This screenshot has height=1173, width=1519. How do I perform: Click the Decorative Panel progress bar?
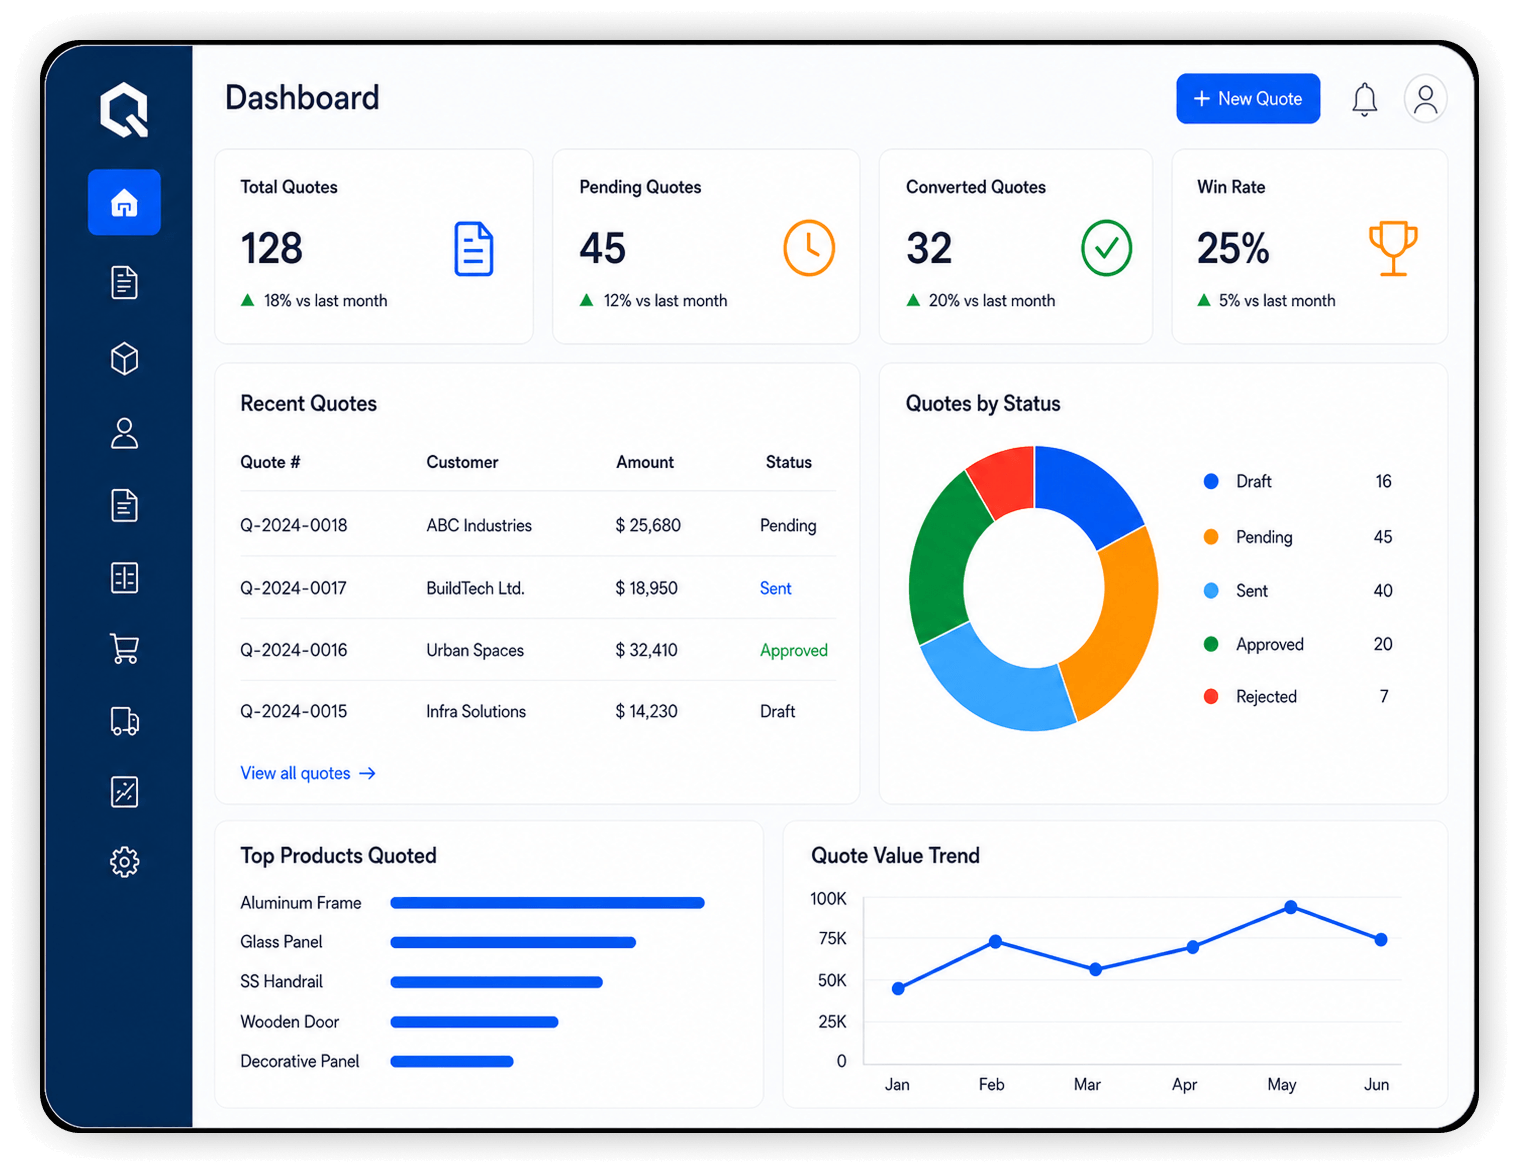tap(452, 1061)
